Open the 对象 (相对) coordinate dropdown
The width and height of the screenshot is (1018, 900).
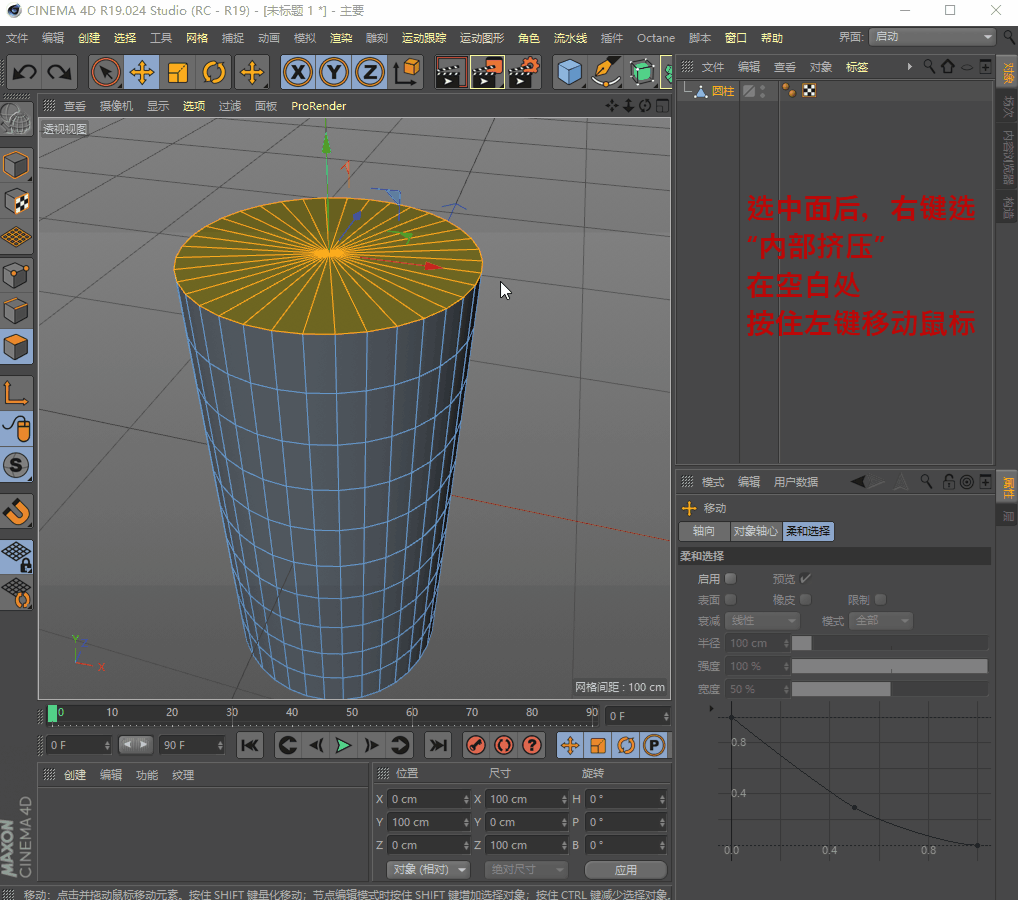pyautogui.click(x=428, y=869)
